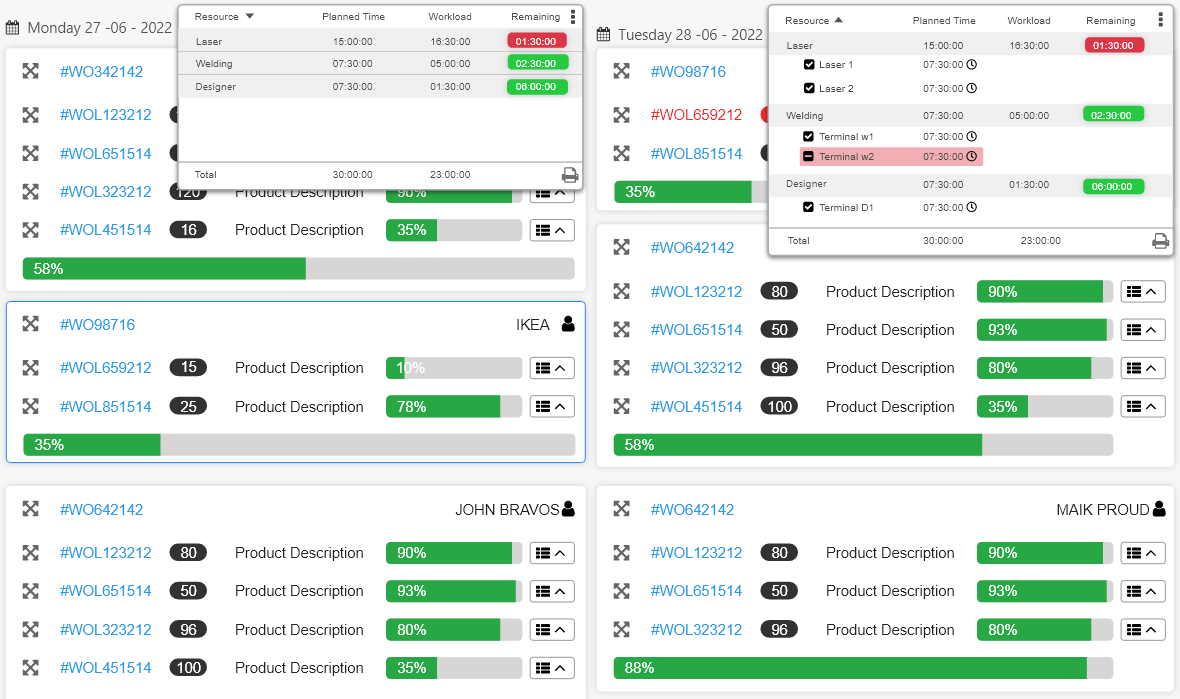
Task: Click the user icon beside JOHN BRAVOS
Action: (x=568, y=510)
